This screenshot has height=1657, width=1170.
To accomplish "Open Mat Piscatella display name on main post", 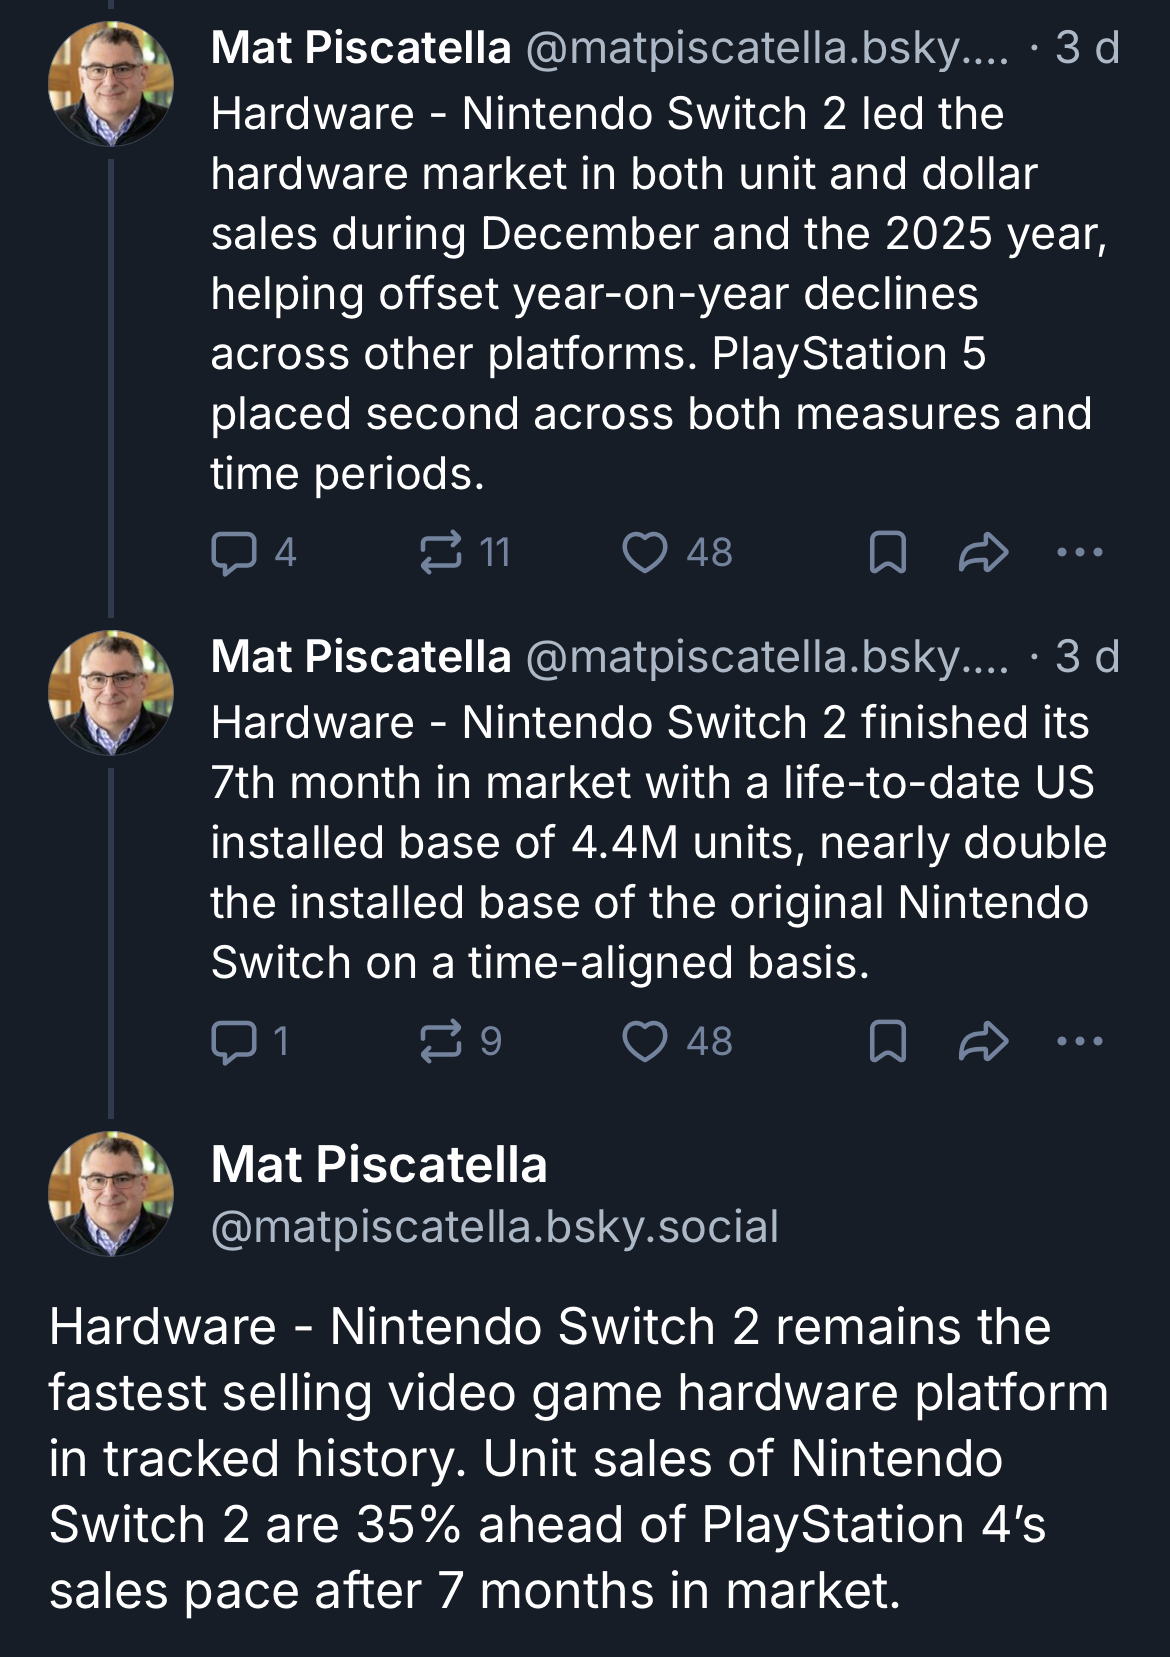I will coord(379,1165).
